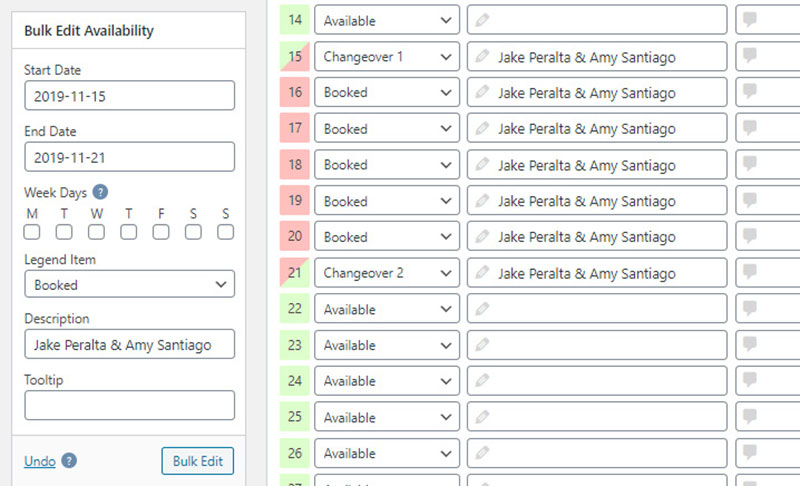Open tooltip comment icon for day 16
Screen dimensions: 800x486
tap(749, 92)
